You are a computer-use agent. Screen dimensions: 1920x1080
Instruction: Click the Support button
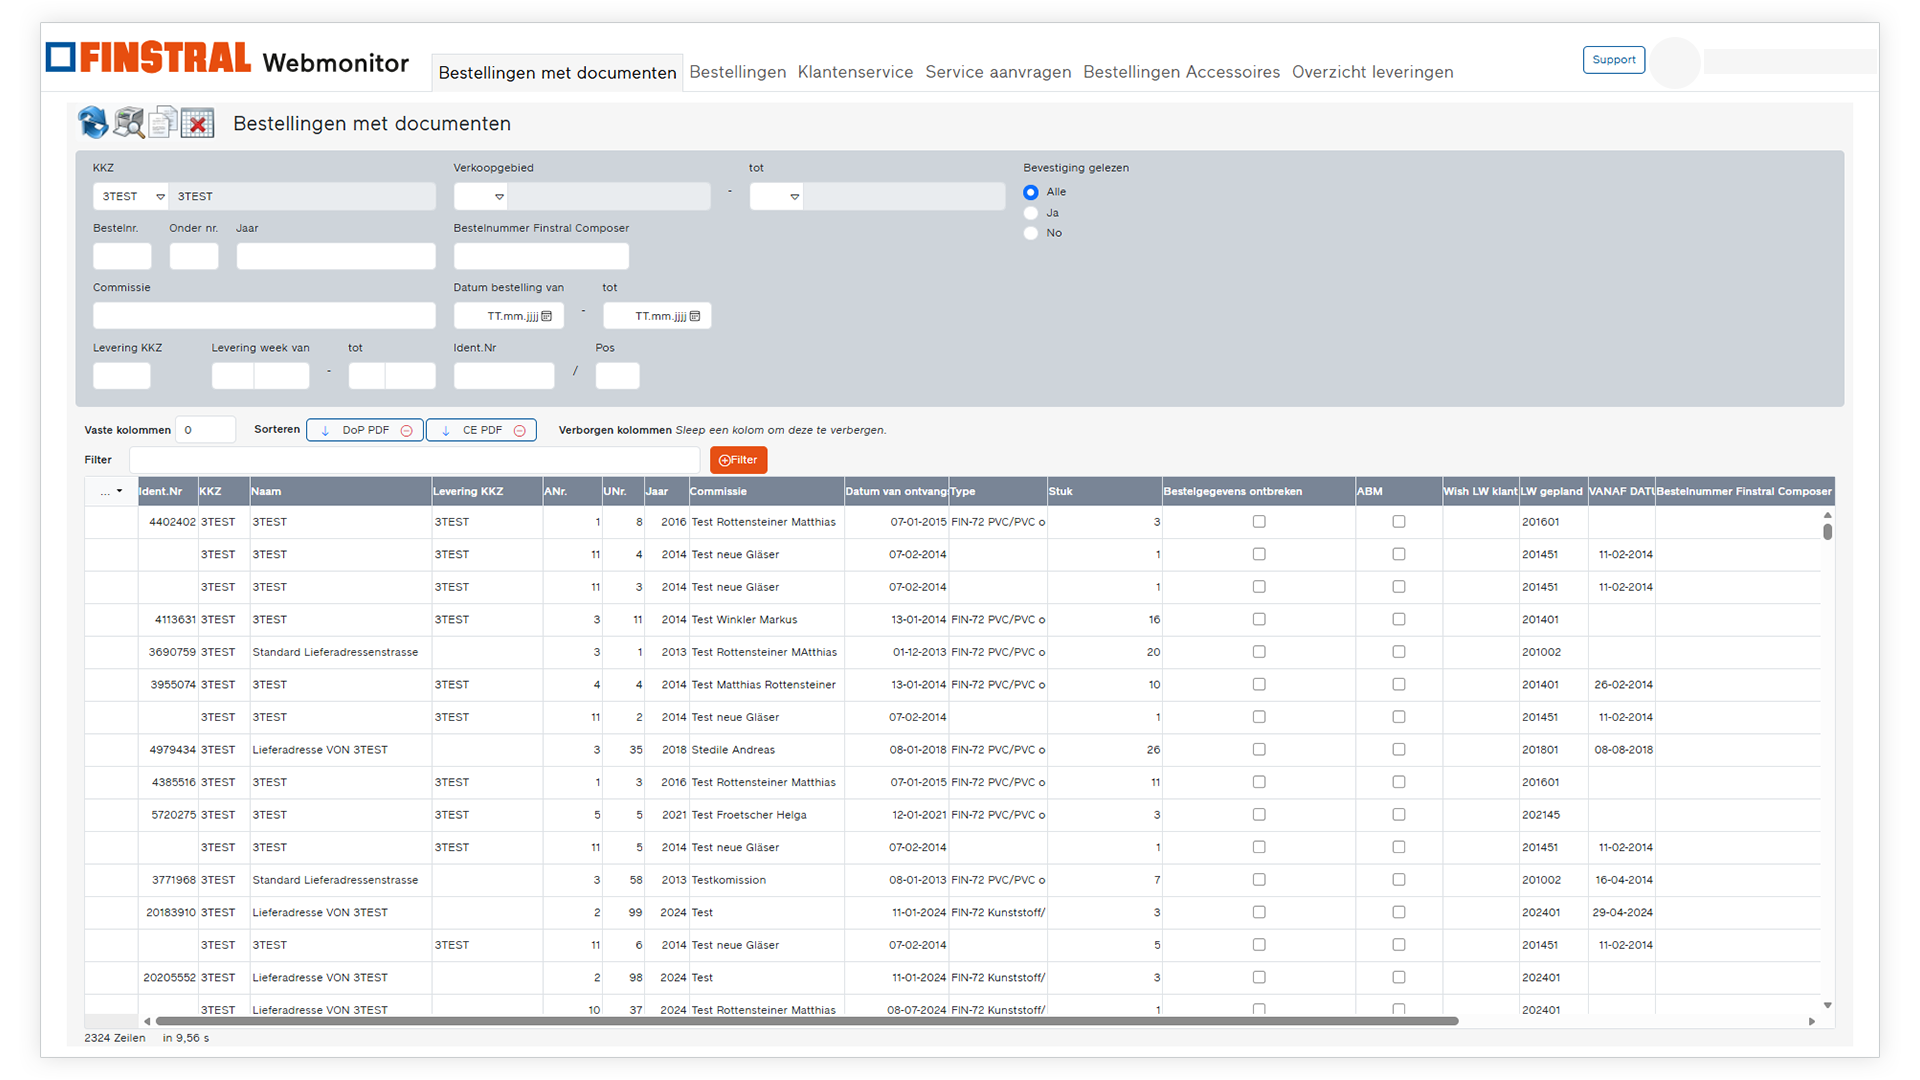1614,60
